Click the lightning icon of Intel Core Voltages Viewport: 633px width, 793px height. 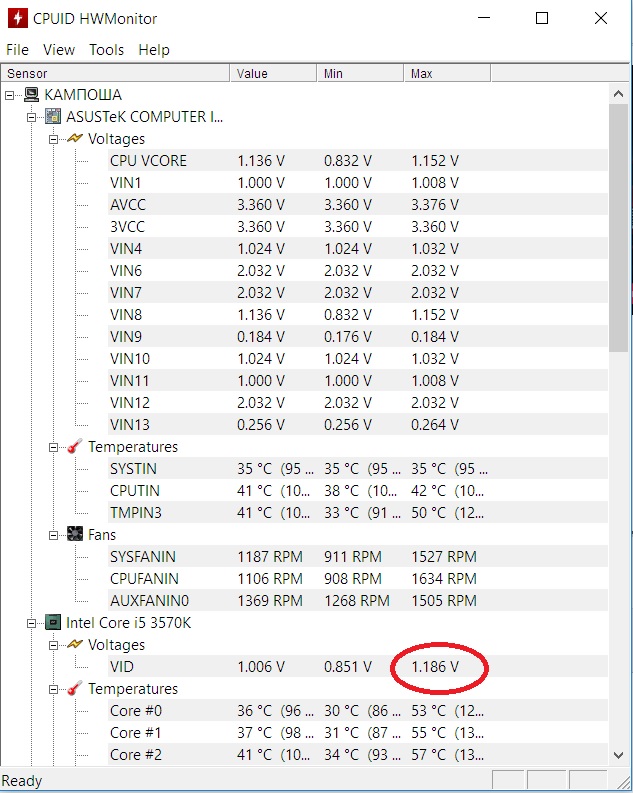[75, 644]
